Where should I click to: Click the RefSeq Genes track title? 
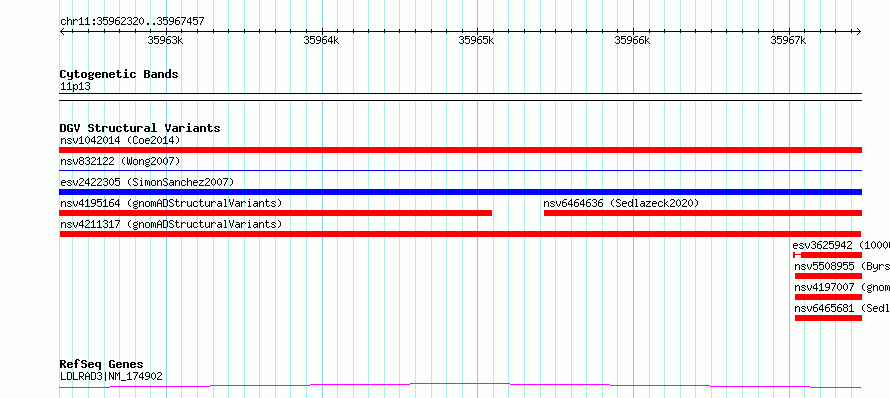coord(102,364)
